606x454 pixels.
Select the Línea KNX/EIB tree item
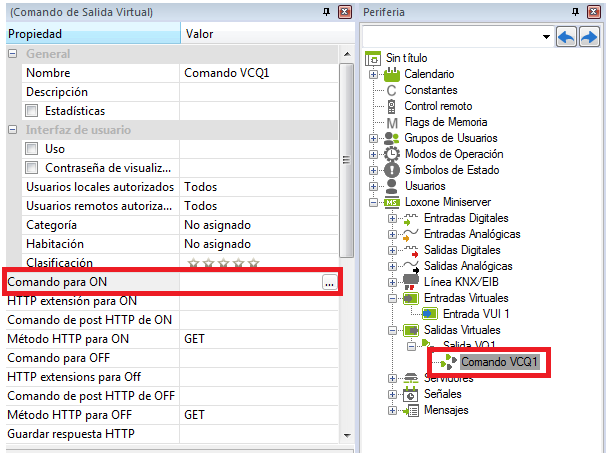click(x=461, y=282)
